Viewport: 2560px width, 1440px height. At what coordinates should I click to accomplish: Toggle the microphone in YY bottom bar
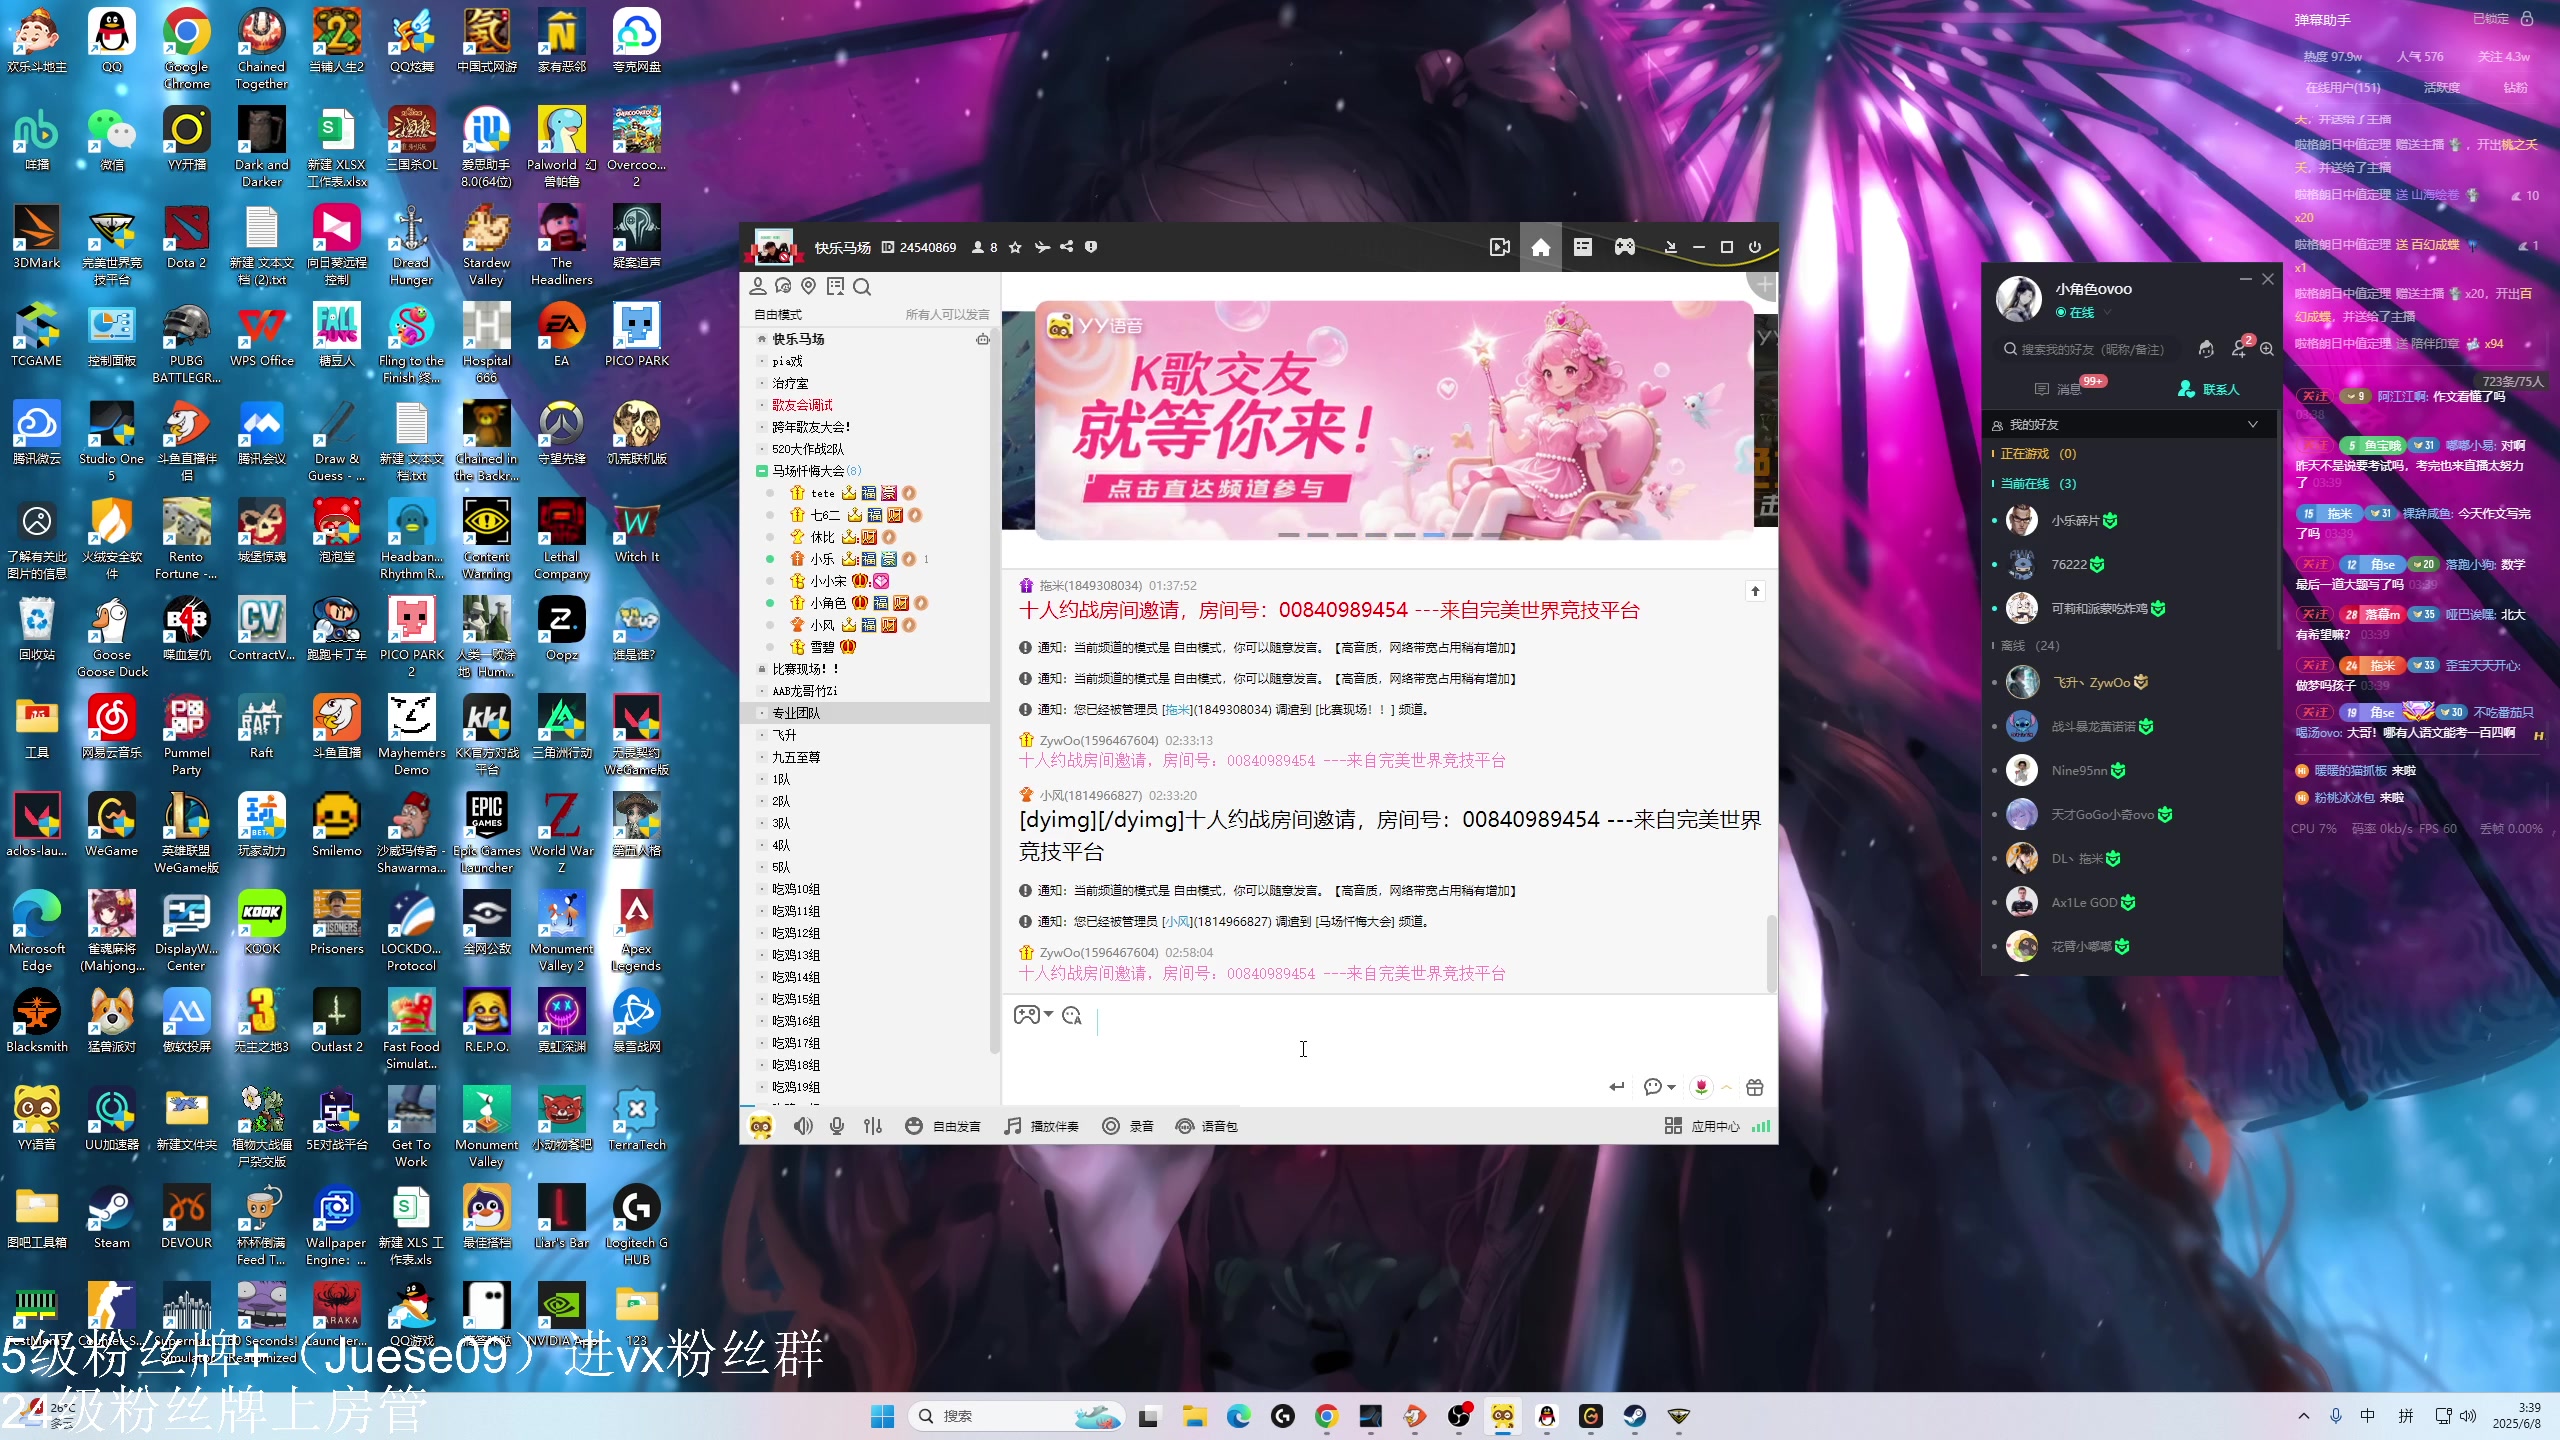pyautogui.click(x=837, y=1126)
